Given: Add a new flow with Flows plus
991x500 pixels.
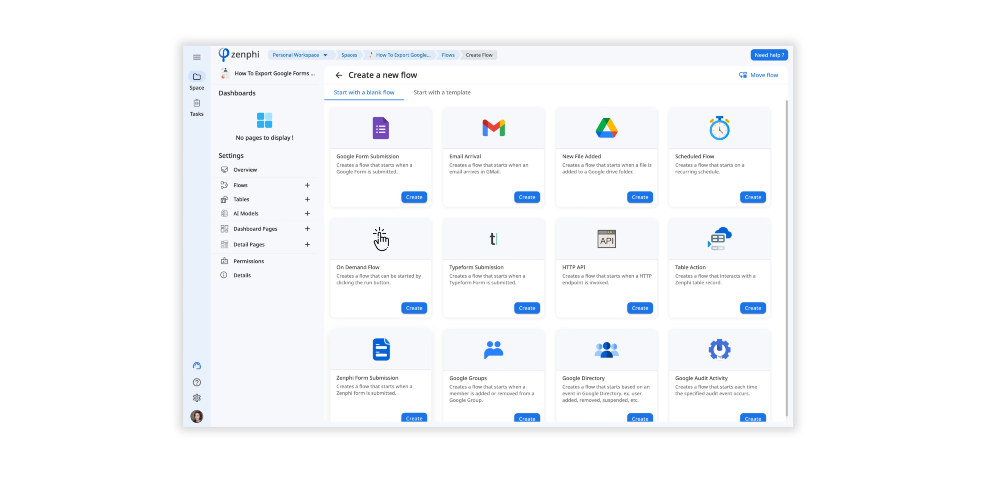Looking at the screenshot, I should point(307,185).
